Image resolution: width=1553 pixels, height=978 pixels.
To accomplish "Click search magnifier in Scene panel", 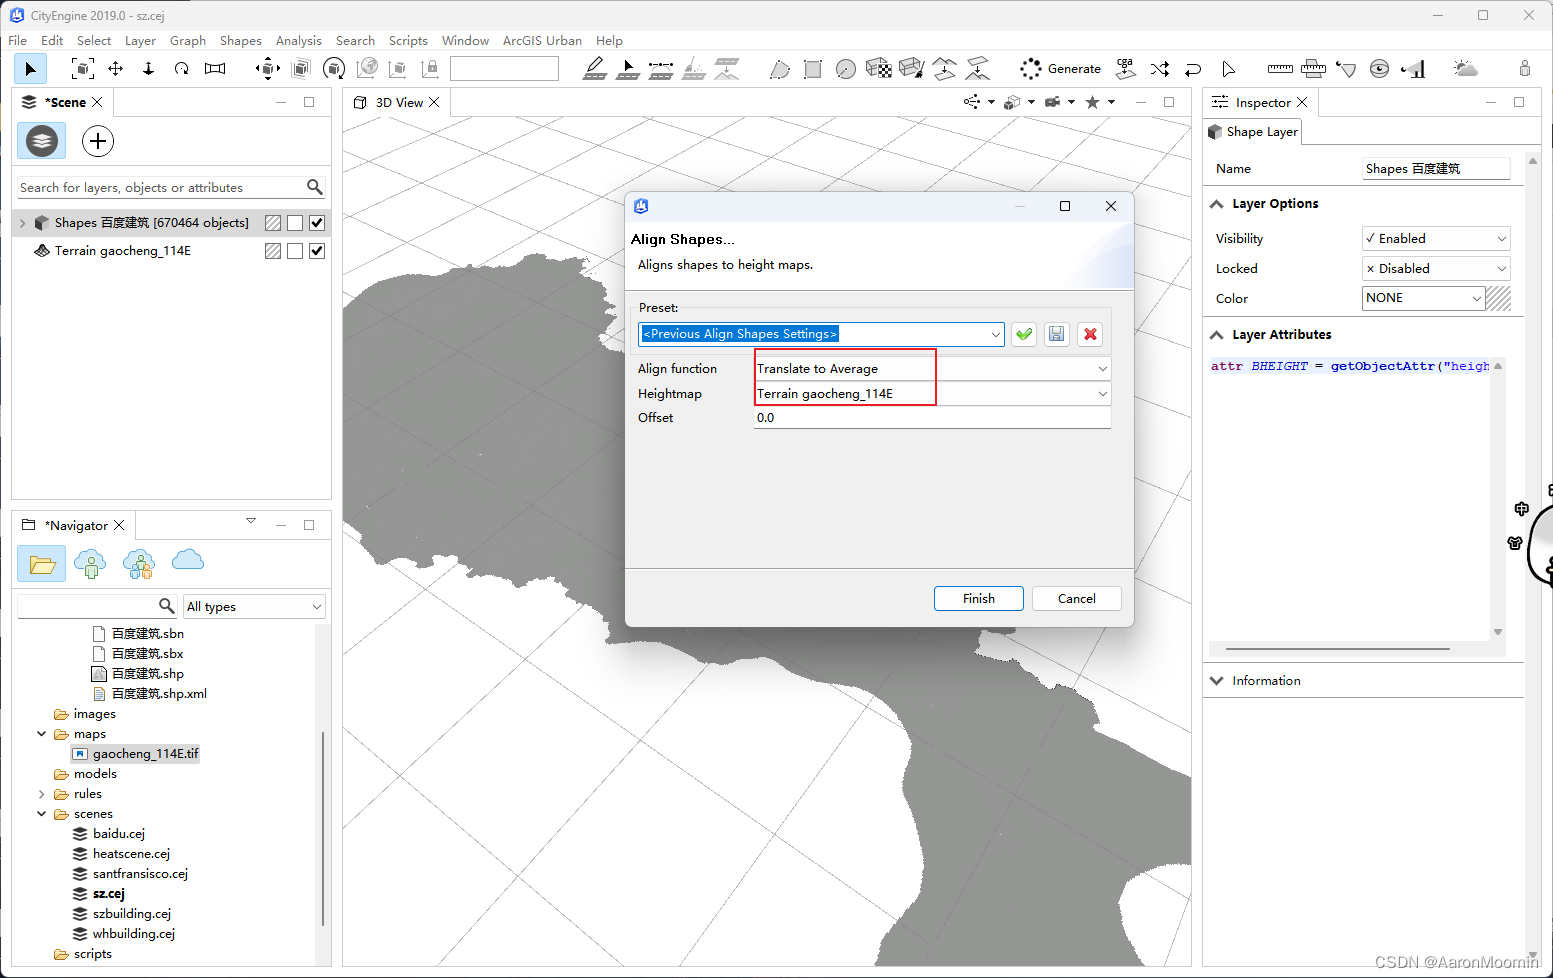I will (x=315, y=187).
